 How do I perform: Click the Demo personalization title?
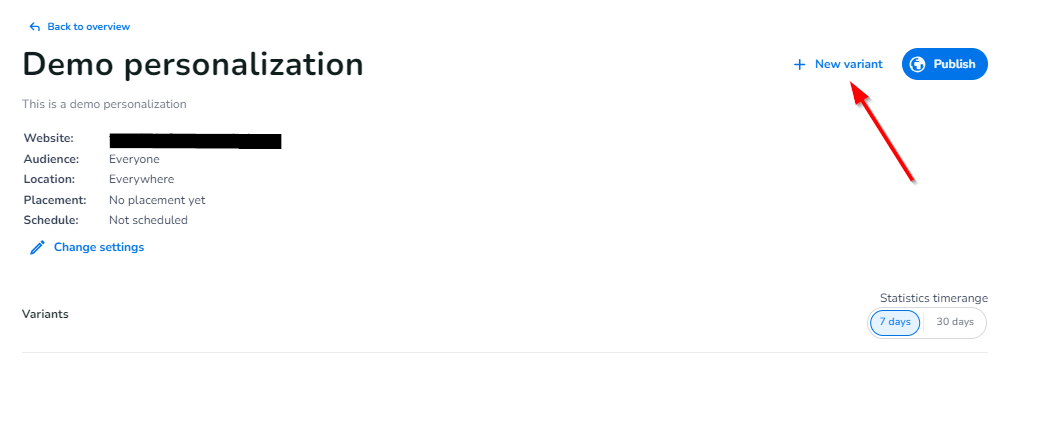tap(193, 64)
